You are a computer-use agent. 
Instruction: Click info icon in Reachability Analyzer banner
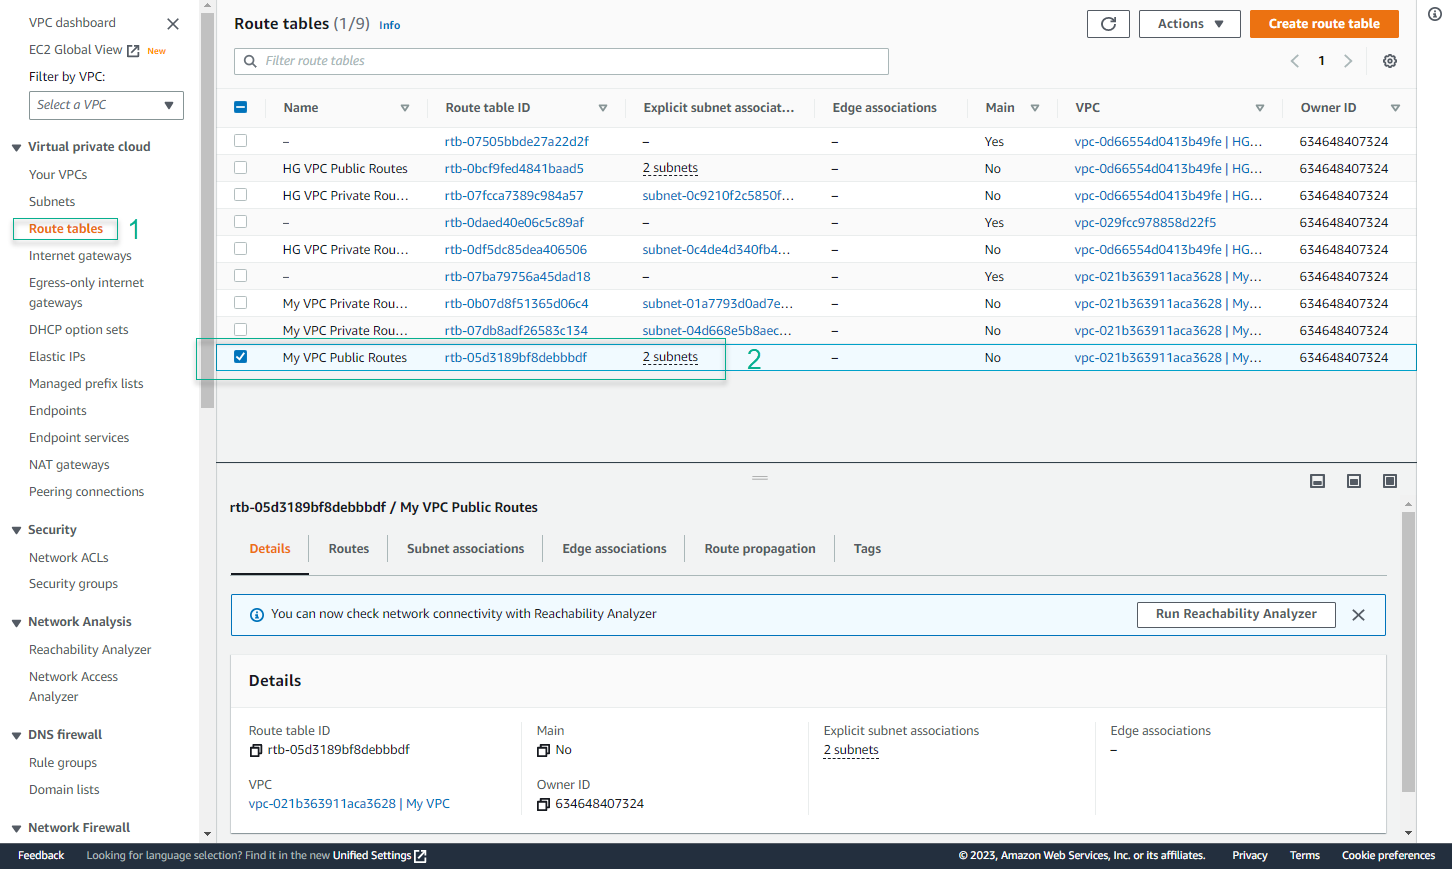coord(257,615)
